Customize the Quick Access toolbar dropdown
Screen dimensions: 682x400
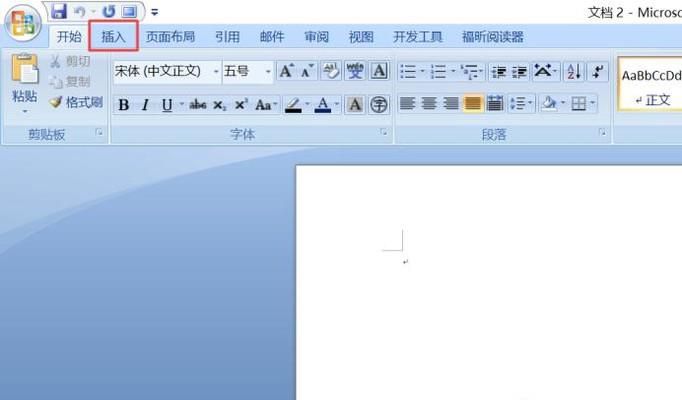[x=154, y=12]
